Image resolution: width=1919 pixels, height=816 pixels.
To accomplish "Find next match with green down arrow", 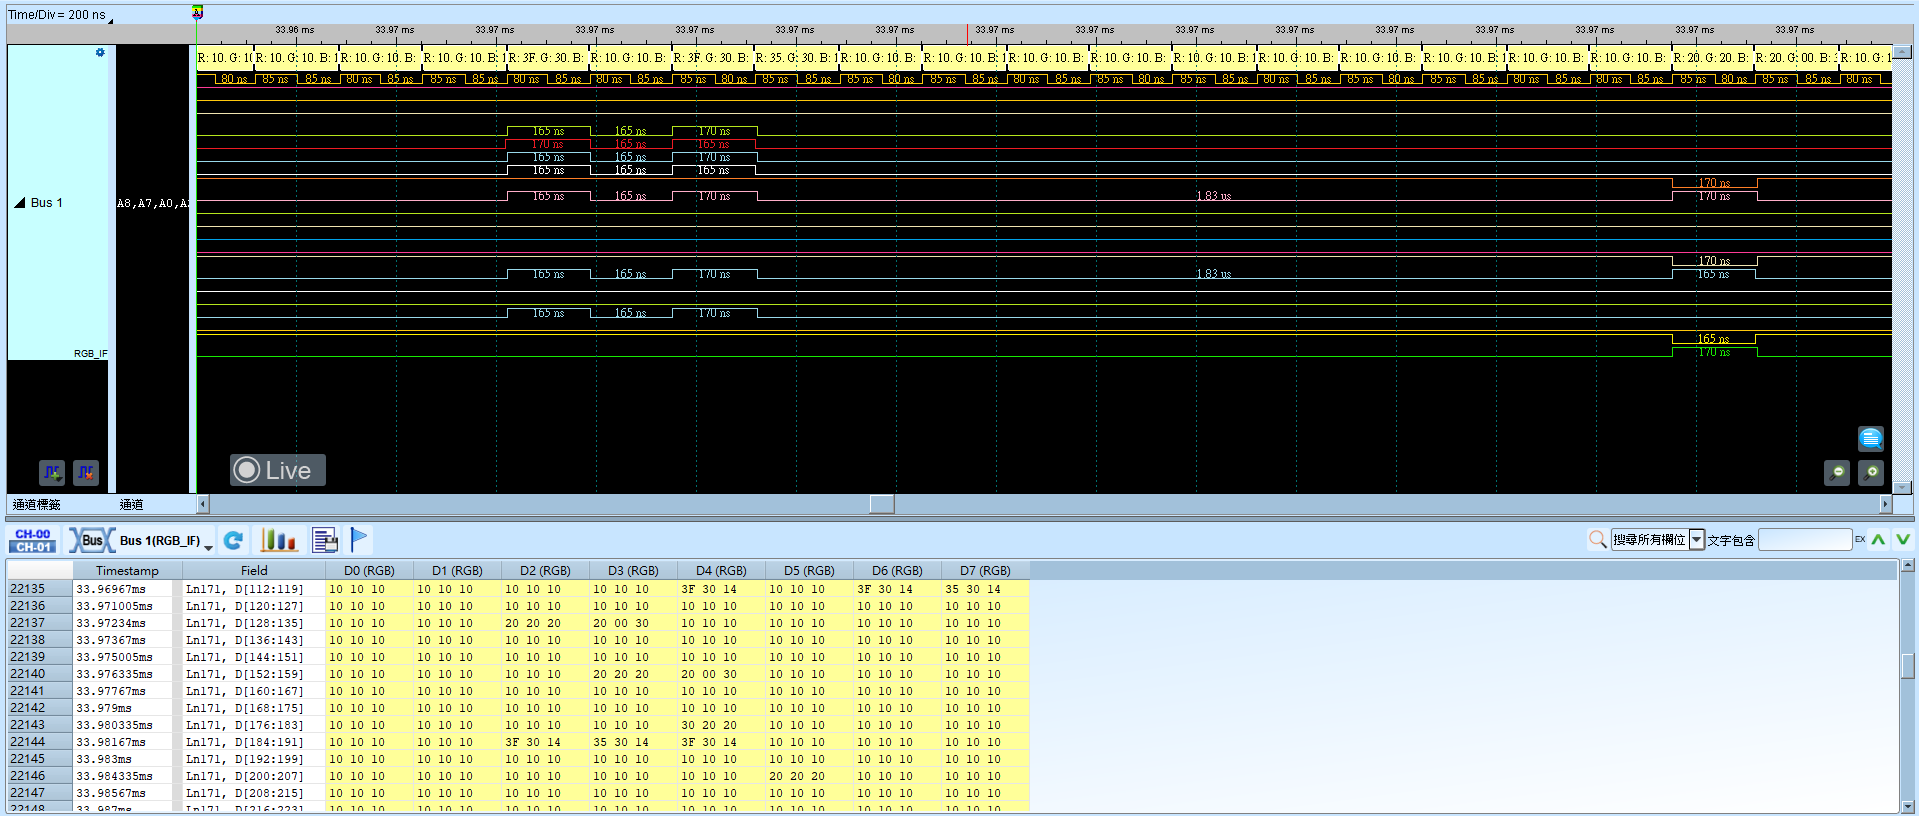I will point(1903,540).
